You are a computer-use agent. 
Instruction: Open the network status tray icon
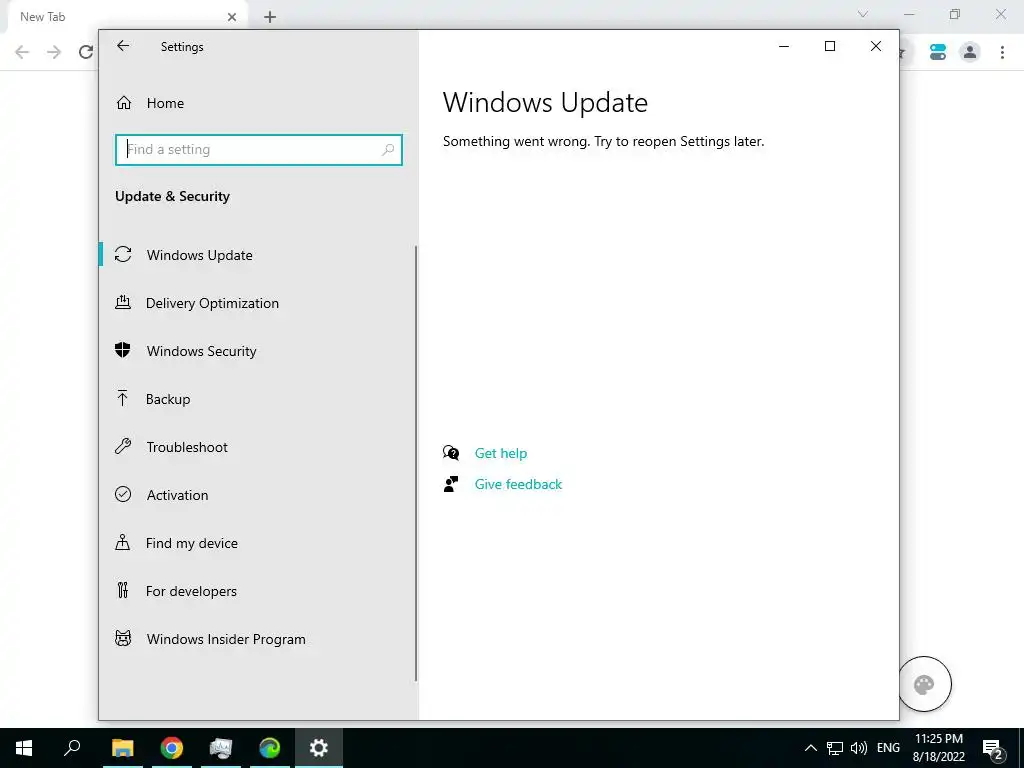coord(835,748)
